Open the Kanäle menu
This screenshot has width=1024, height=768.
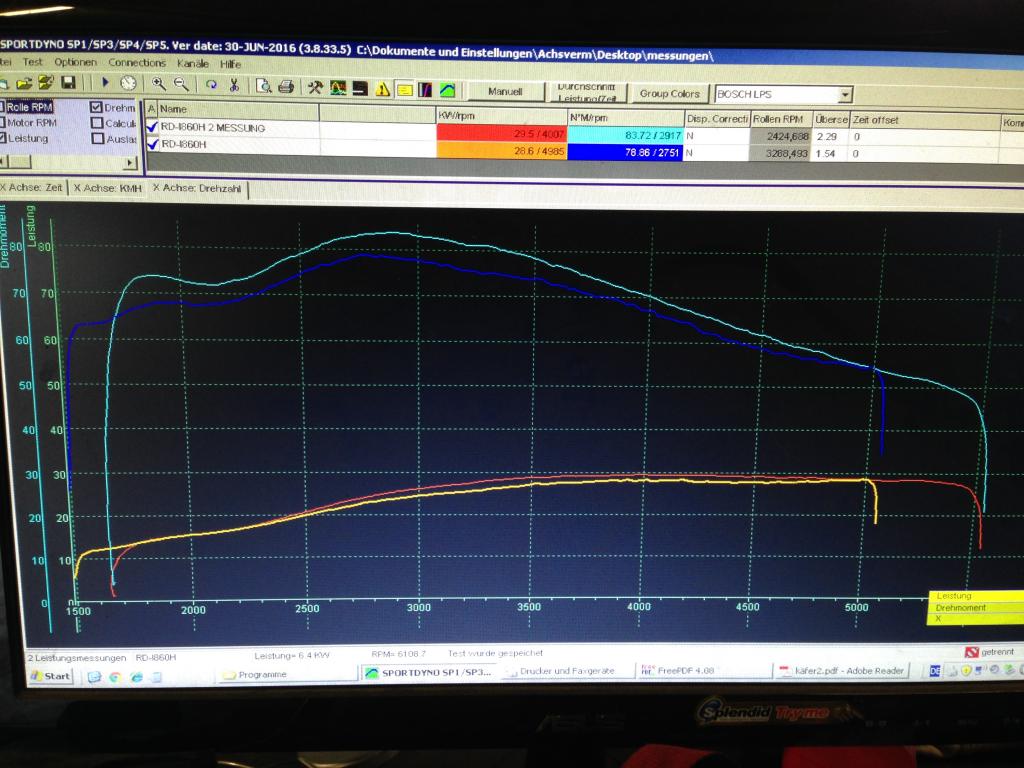pyautogui.click(x=192, y=63)
